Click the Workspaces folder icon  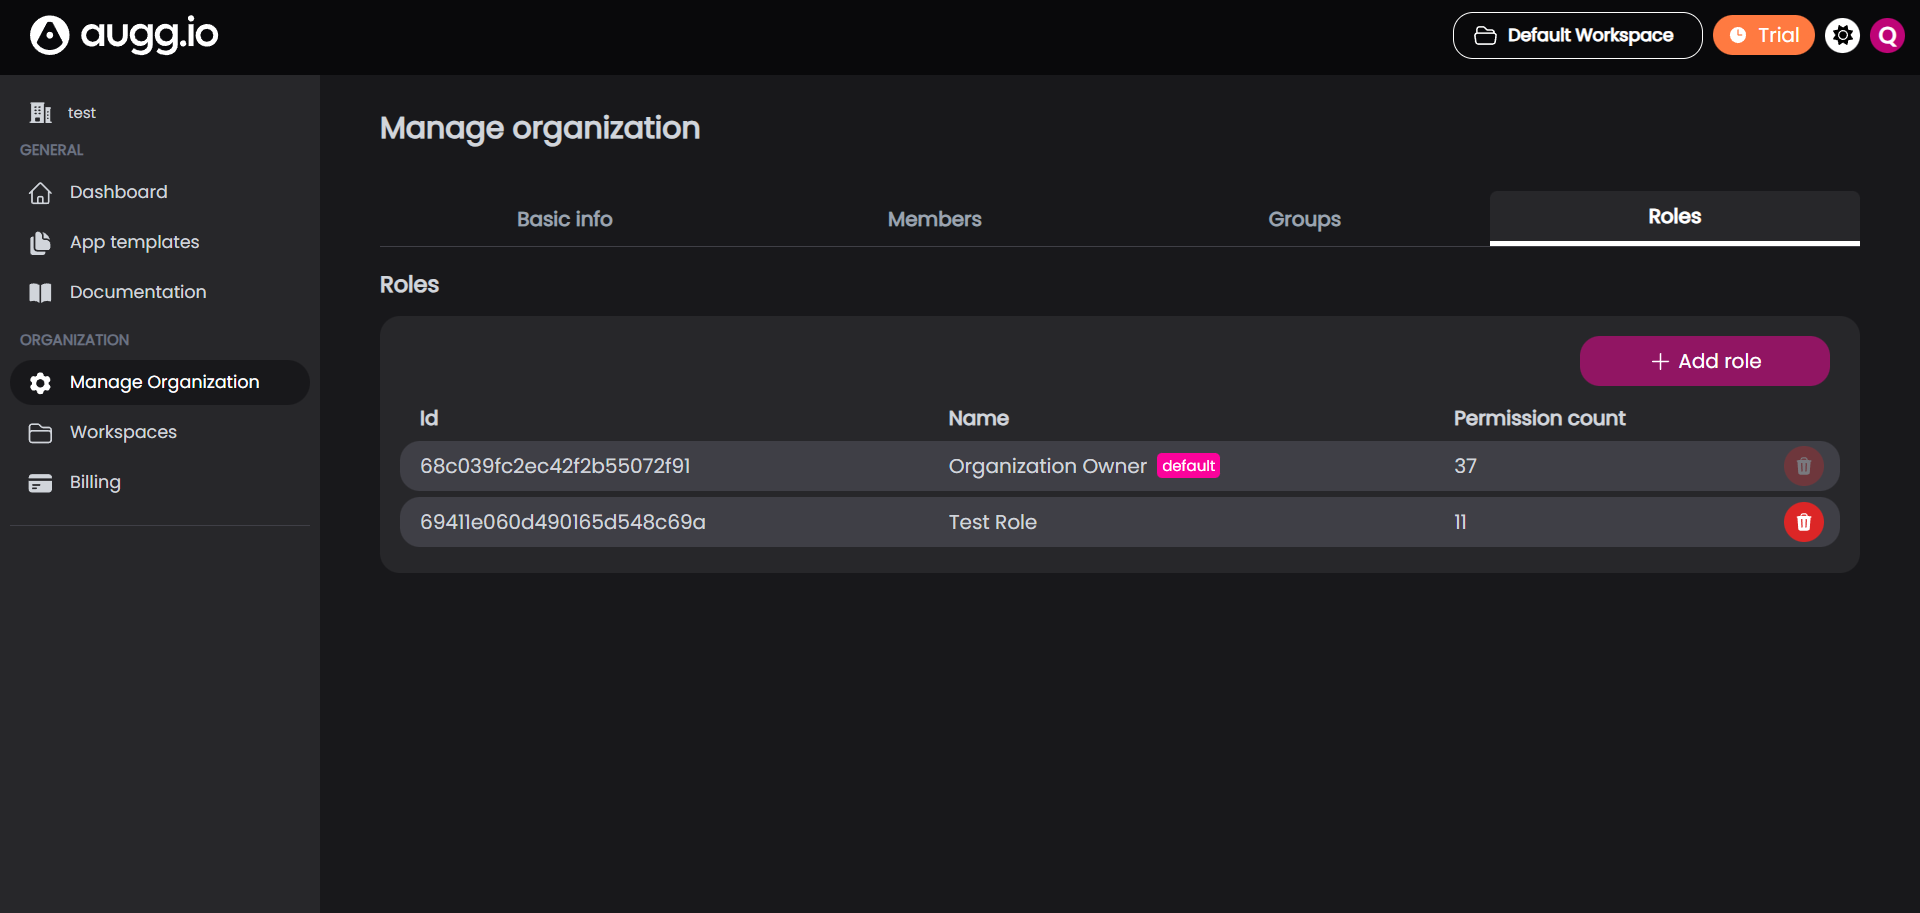pyautogui.click(x=40, y=433)
